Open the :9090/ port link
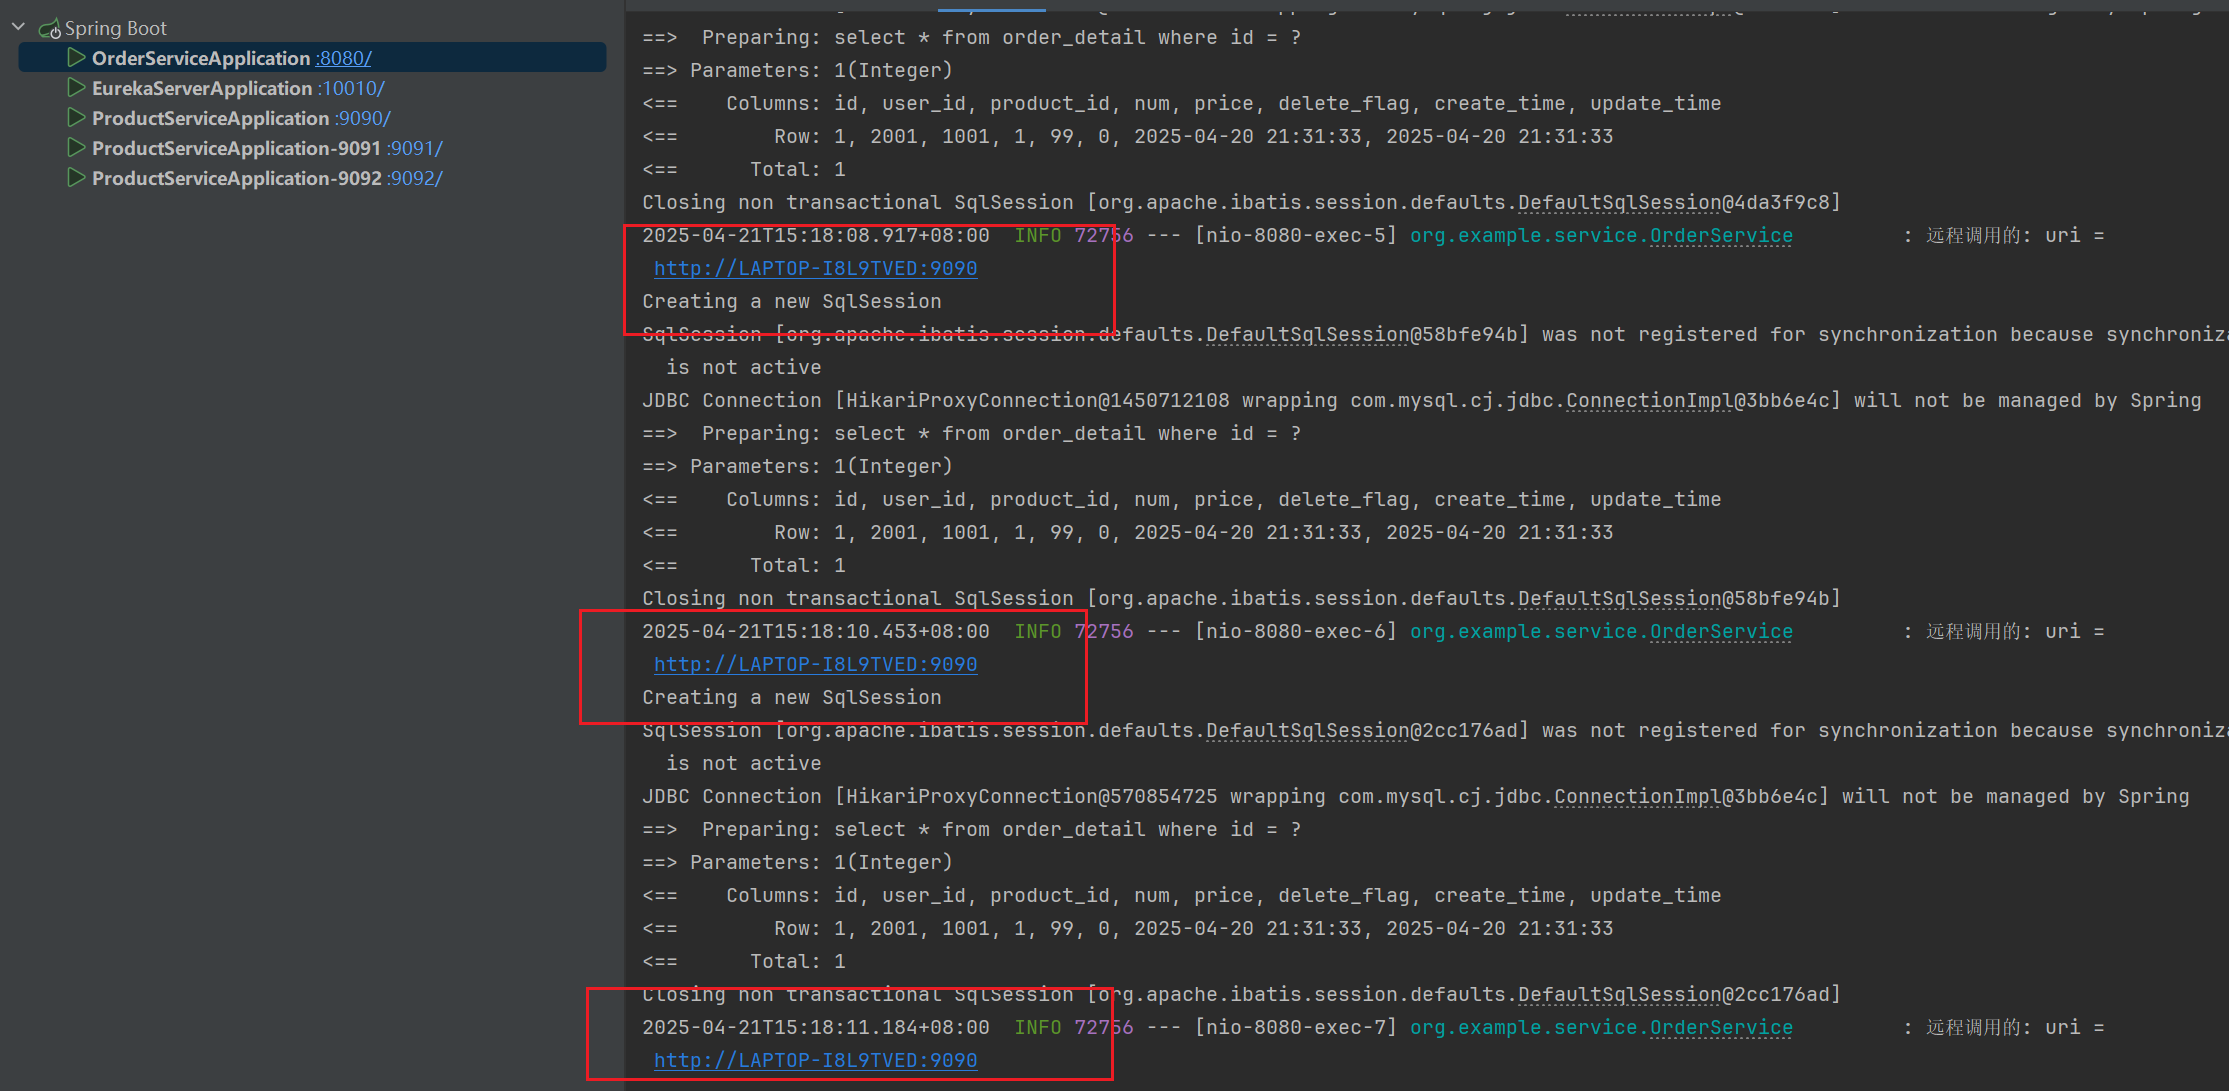The image size is (2229, 1091). 362,118
